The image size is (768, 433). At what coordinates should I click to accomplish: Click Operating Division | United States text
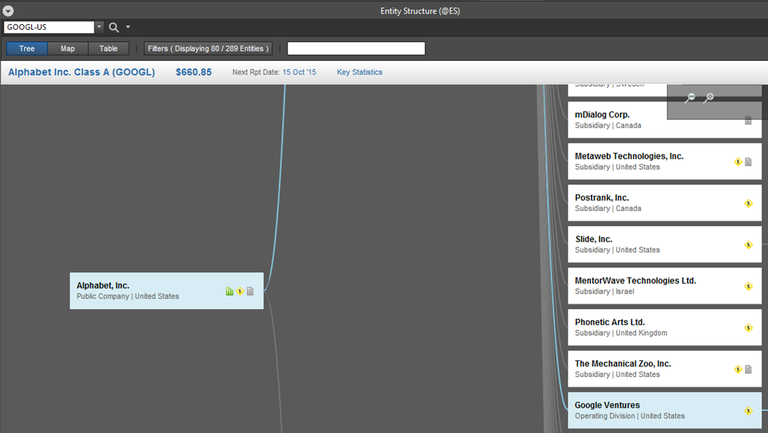pos(629,416)
